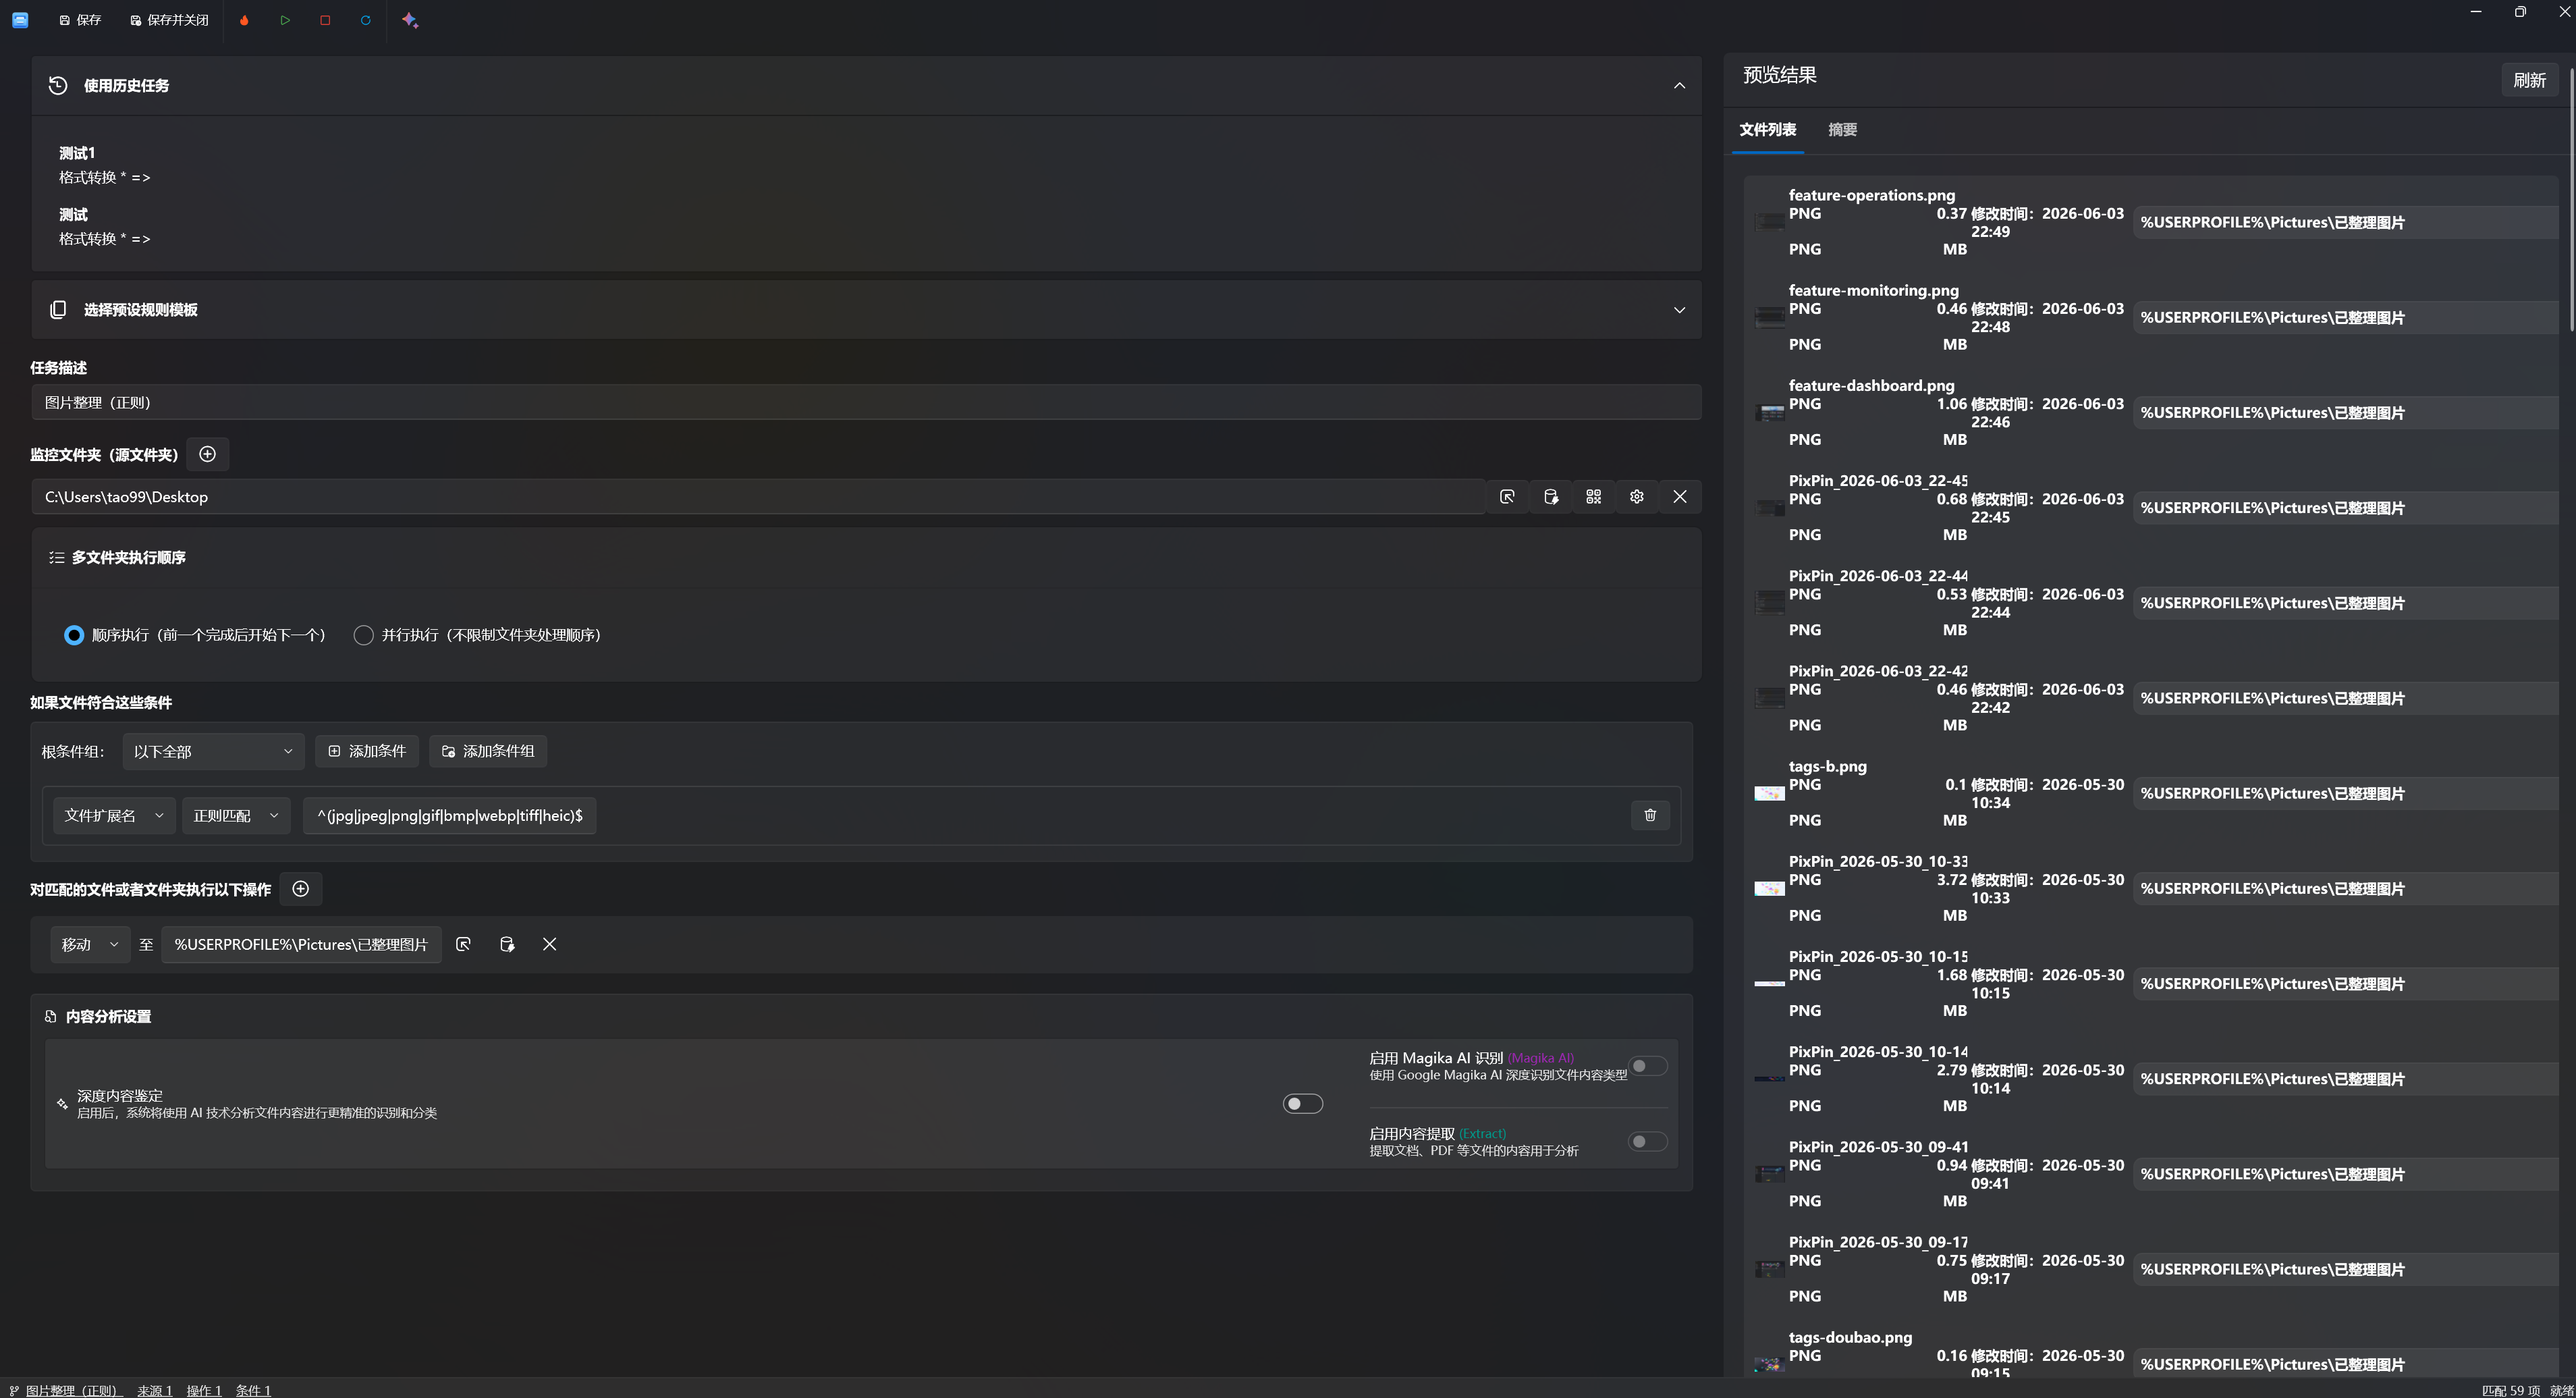Click the blue reload icon in top toolbar

pyautogui.click(x=365, y=20)
